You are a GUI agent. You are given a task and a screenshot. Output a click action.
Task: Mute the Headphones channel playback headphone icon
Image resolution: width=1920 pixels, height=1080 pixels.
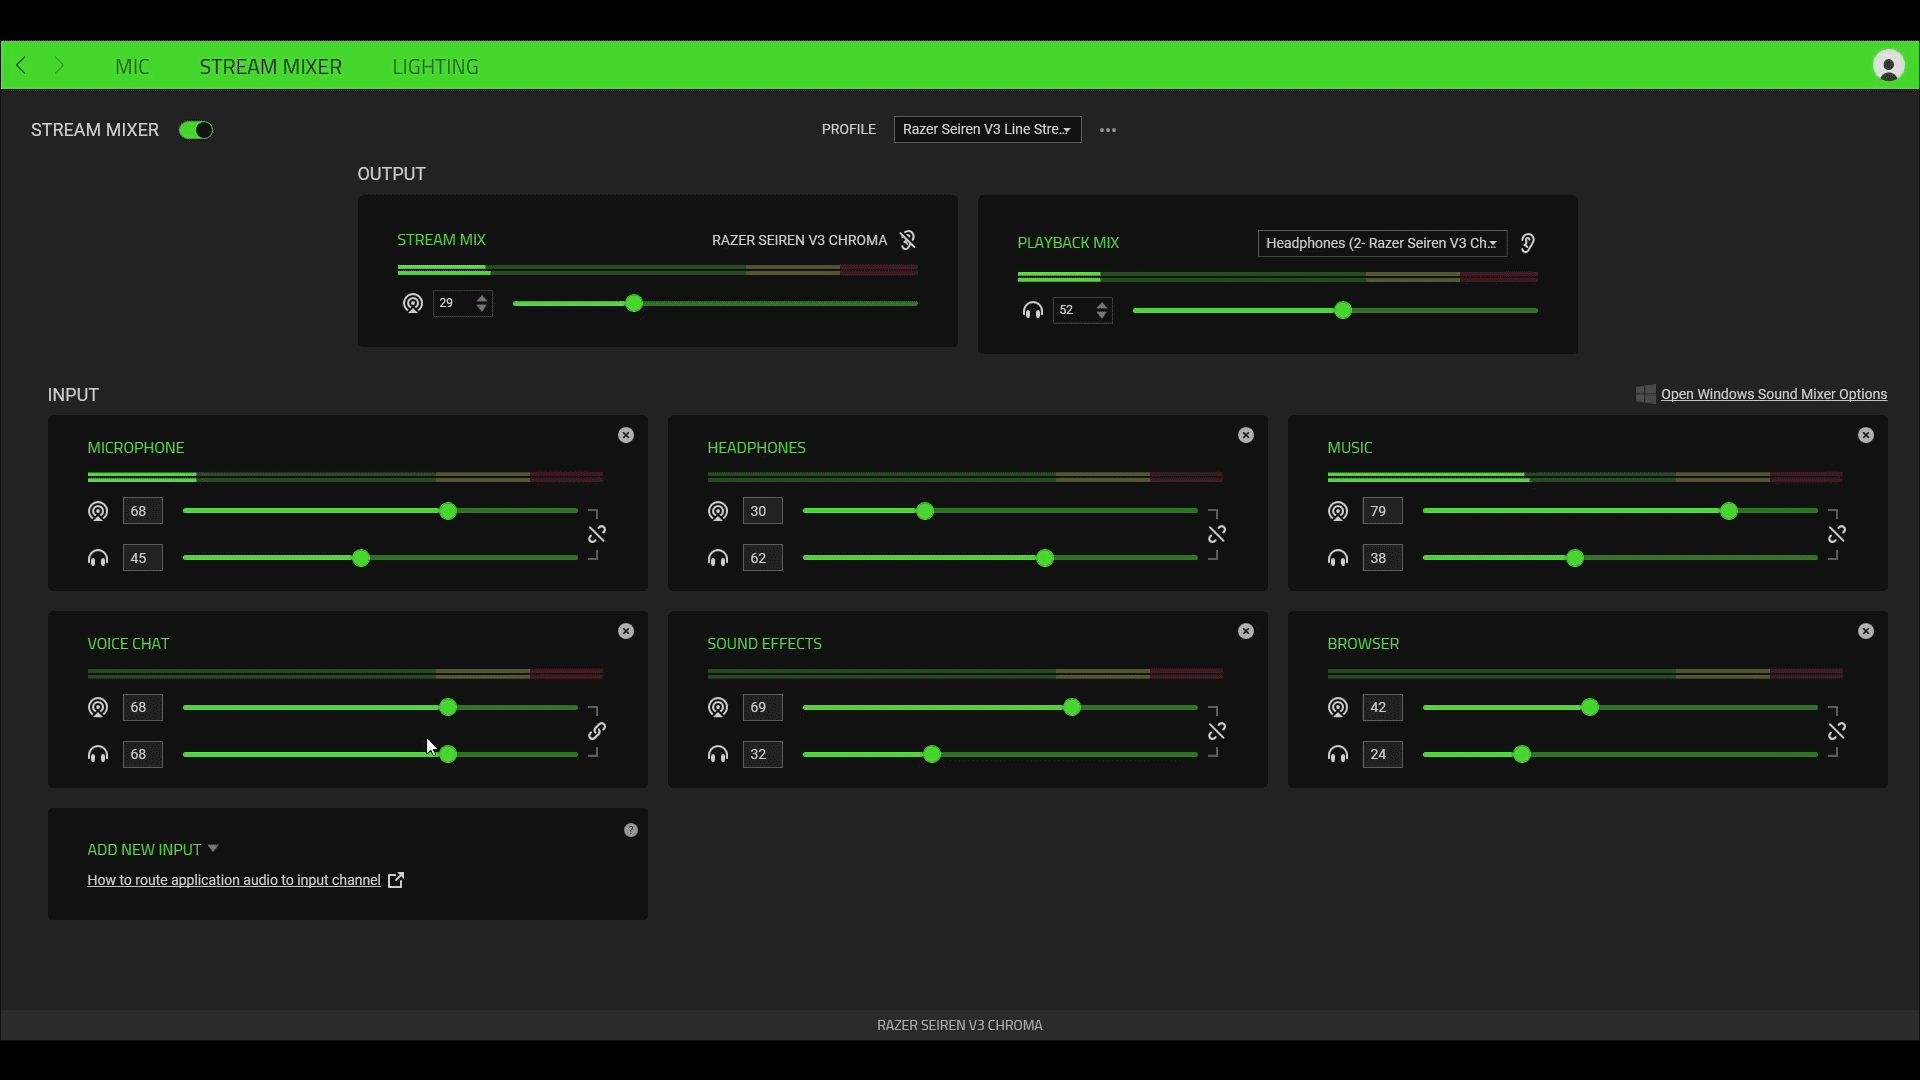(718, 558)
